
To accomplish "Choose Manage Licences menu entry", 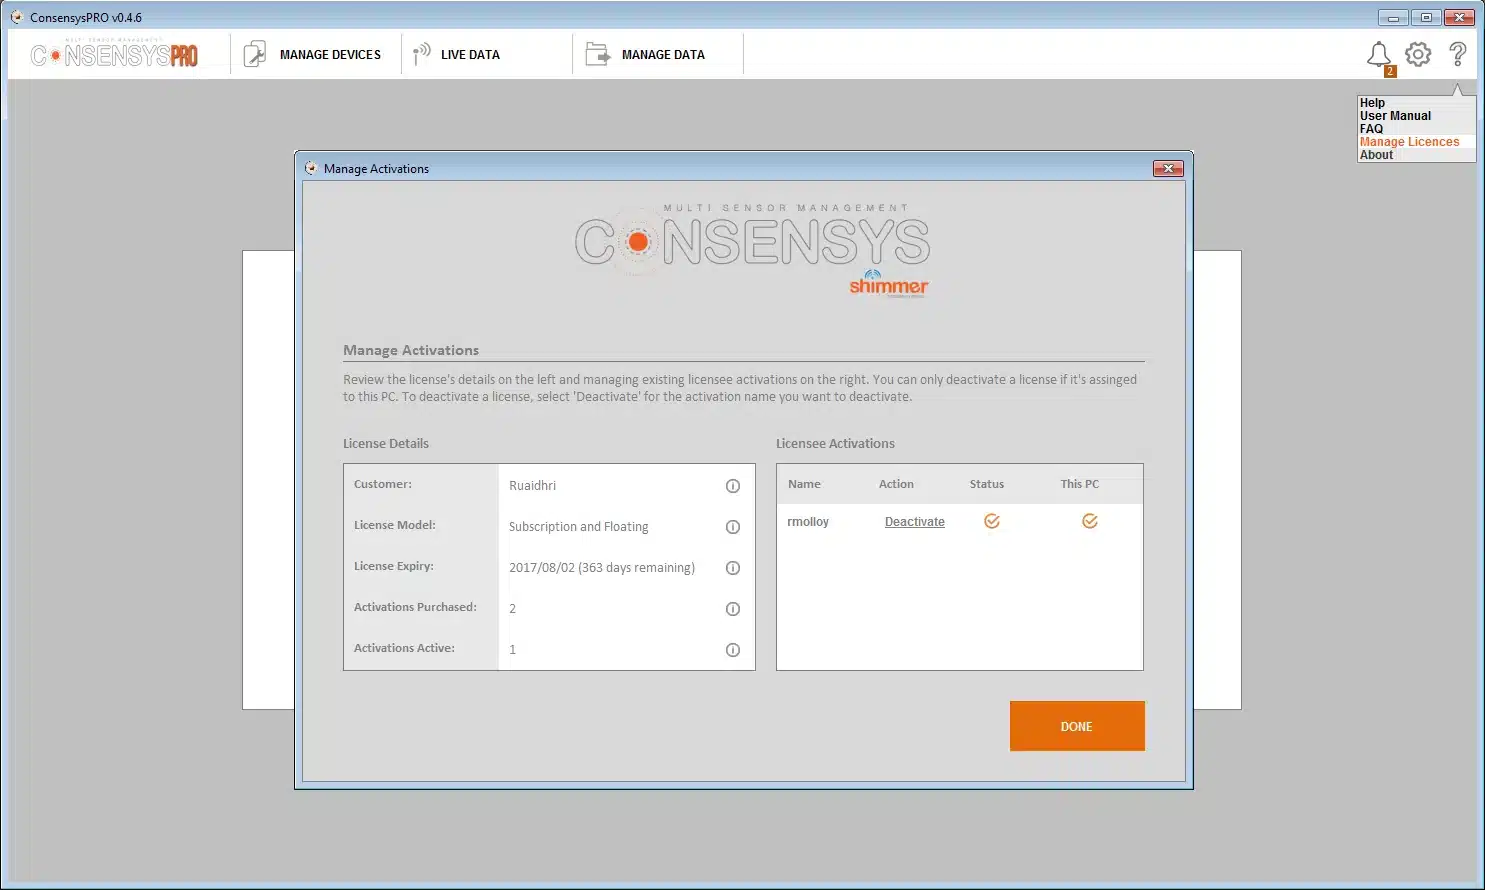I will click(x=1409, y=142).
